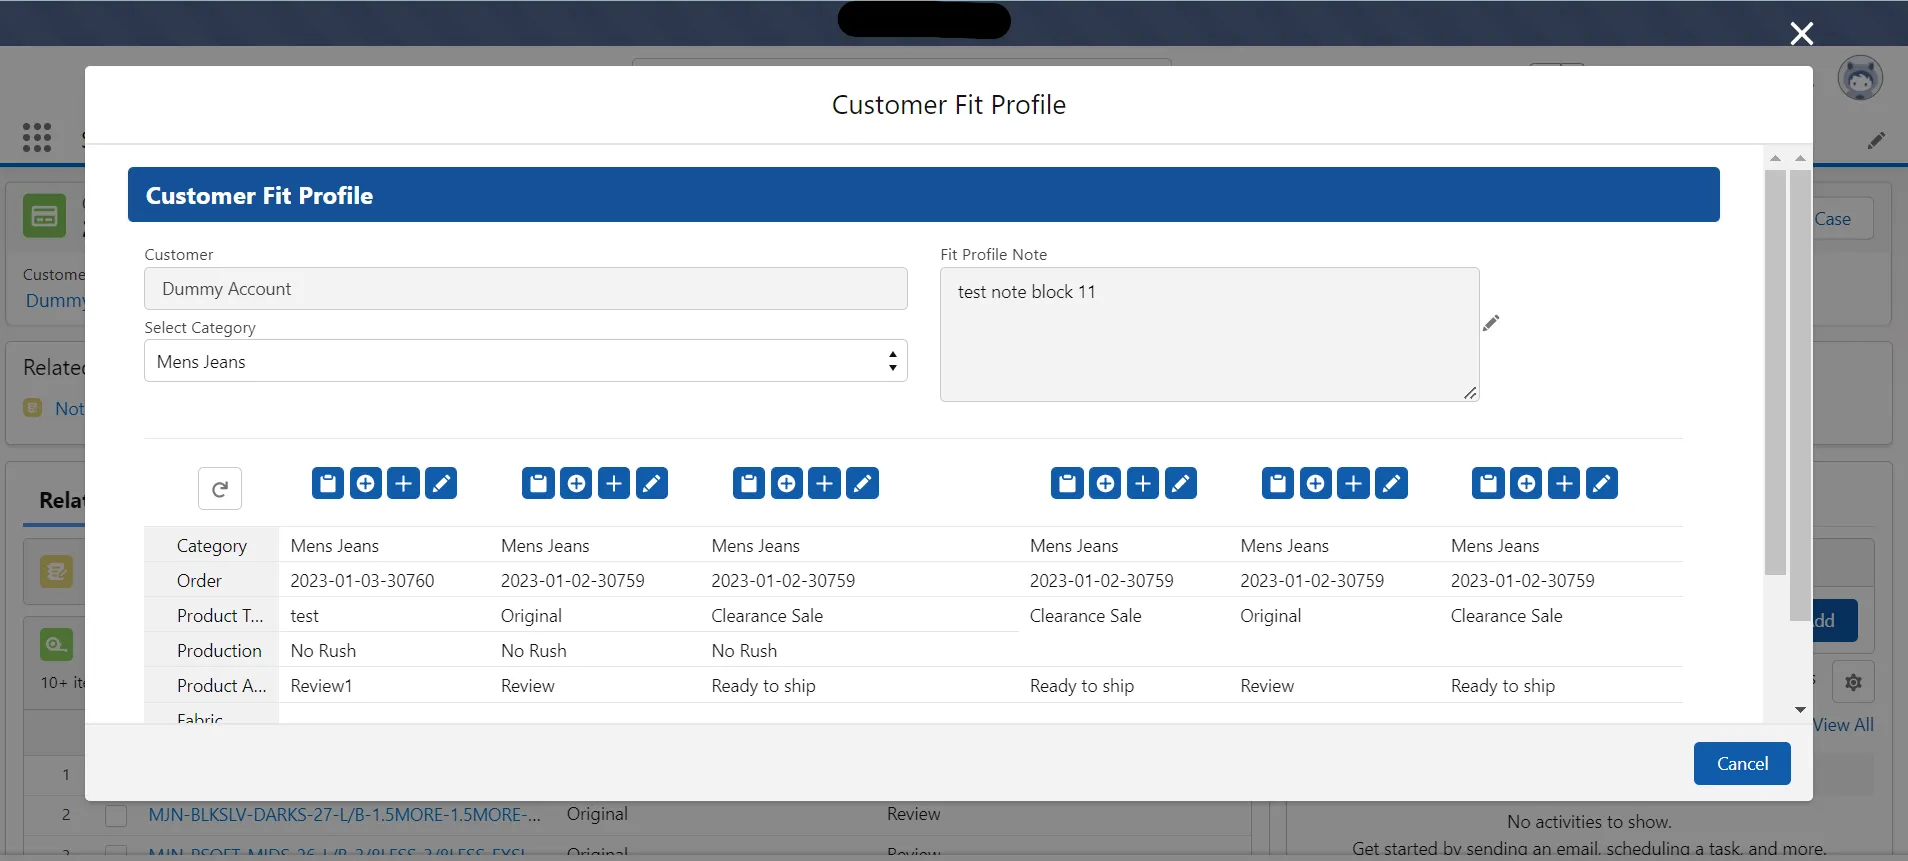Viewport: 1908px width, 861px height.
Task: Open the app launcher grid icon
Action: click(x=37, y=137)
